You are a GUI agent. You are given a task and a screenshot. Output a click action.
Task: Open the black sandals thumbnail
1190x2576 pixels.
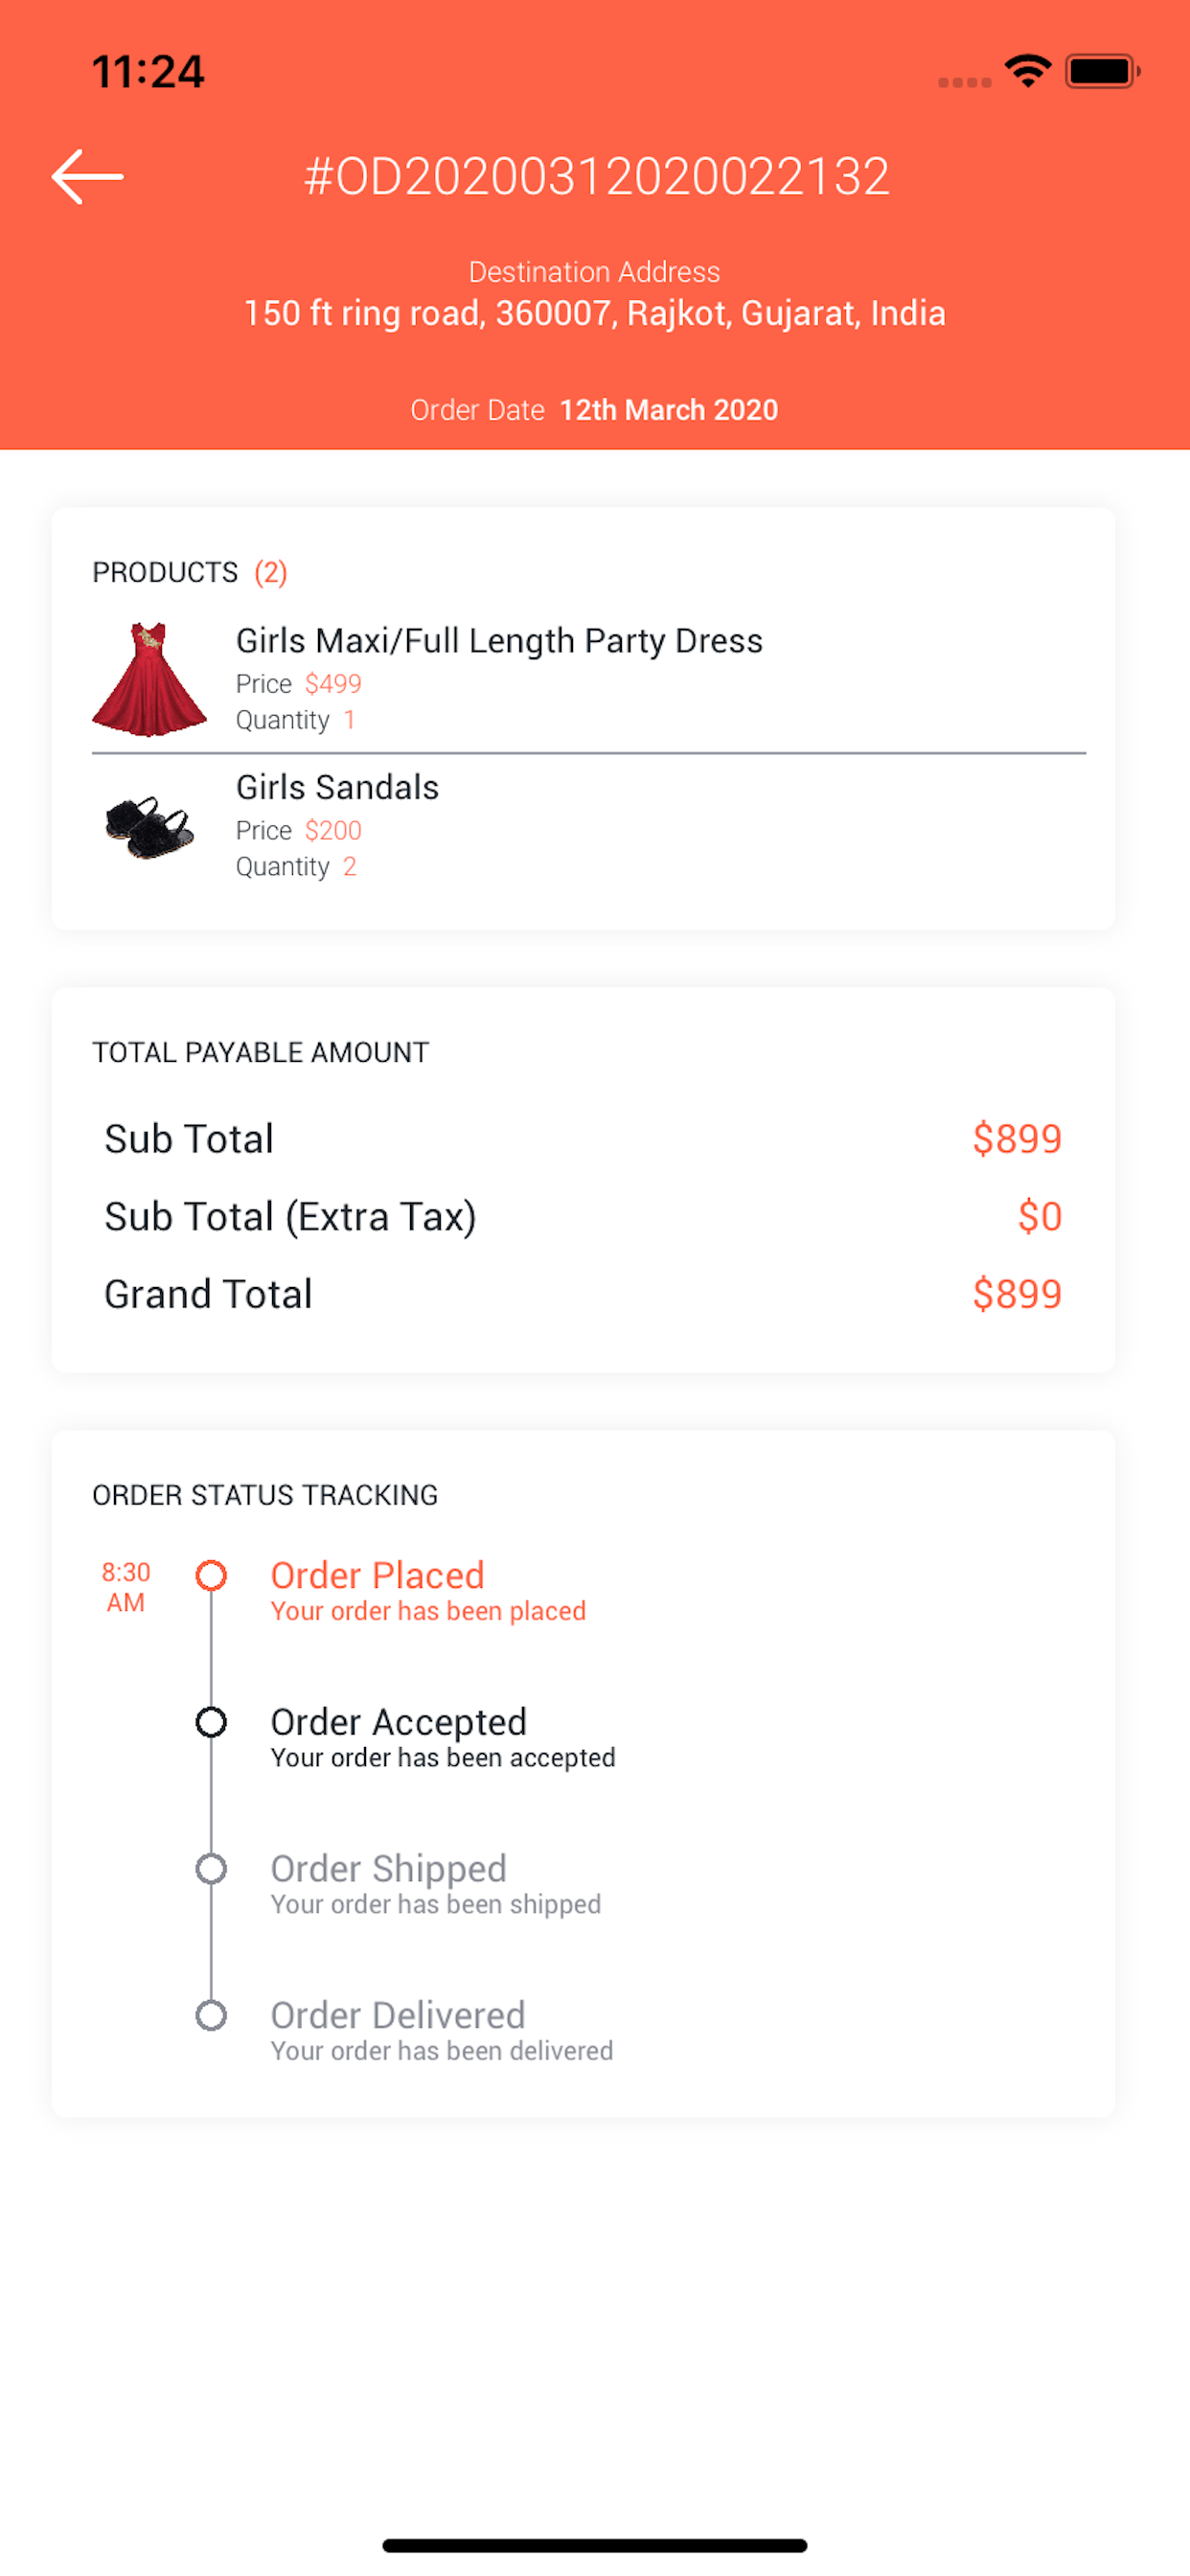149,826
